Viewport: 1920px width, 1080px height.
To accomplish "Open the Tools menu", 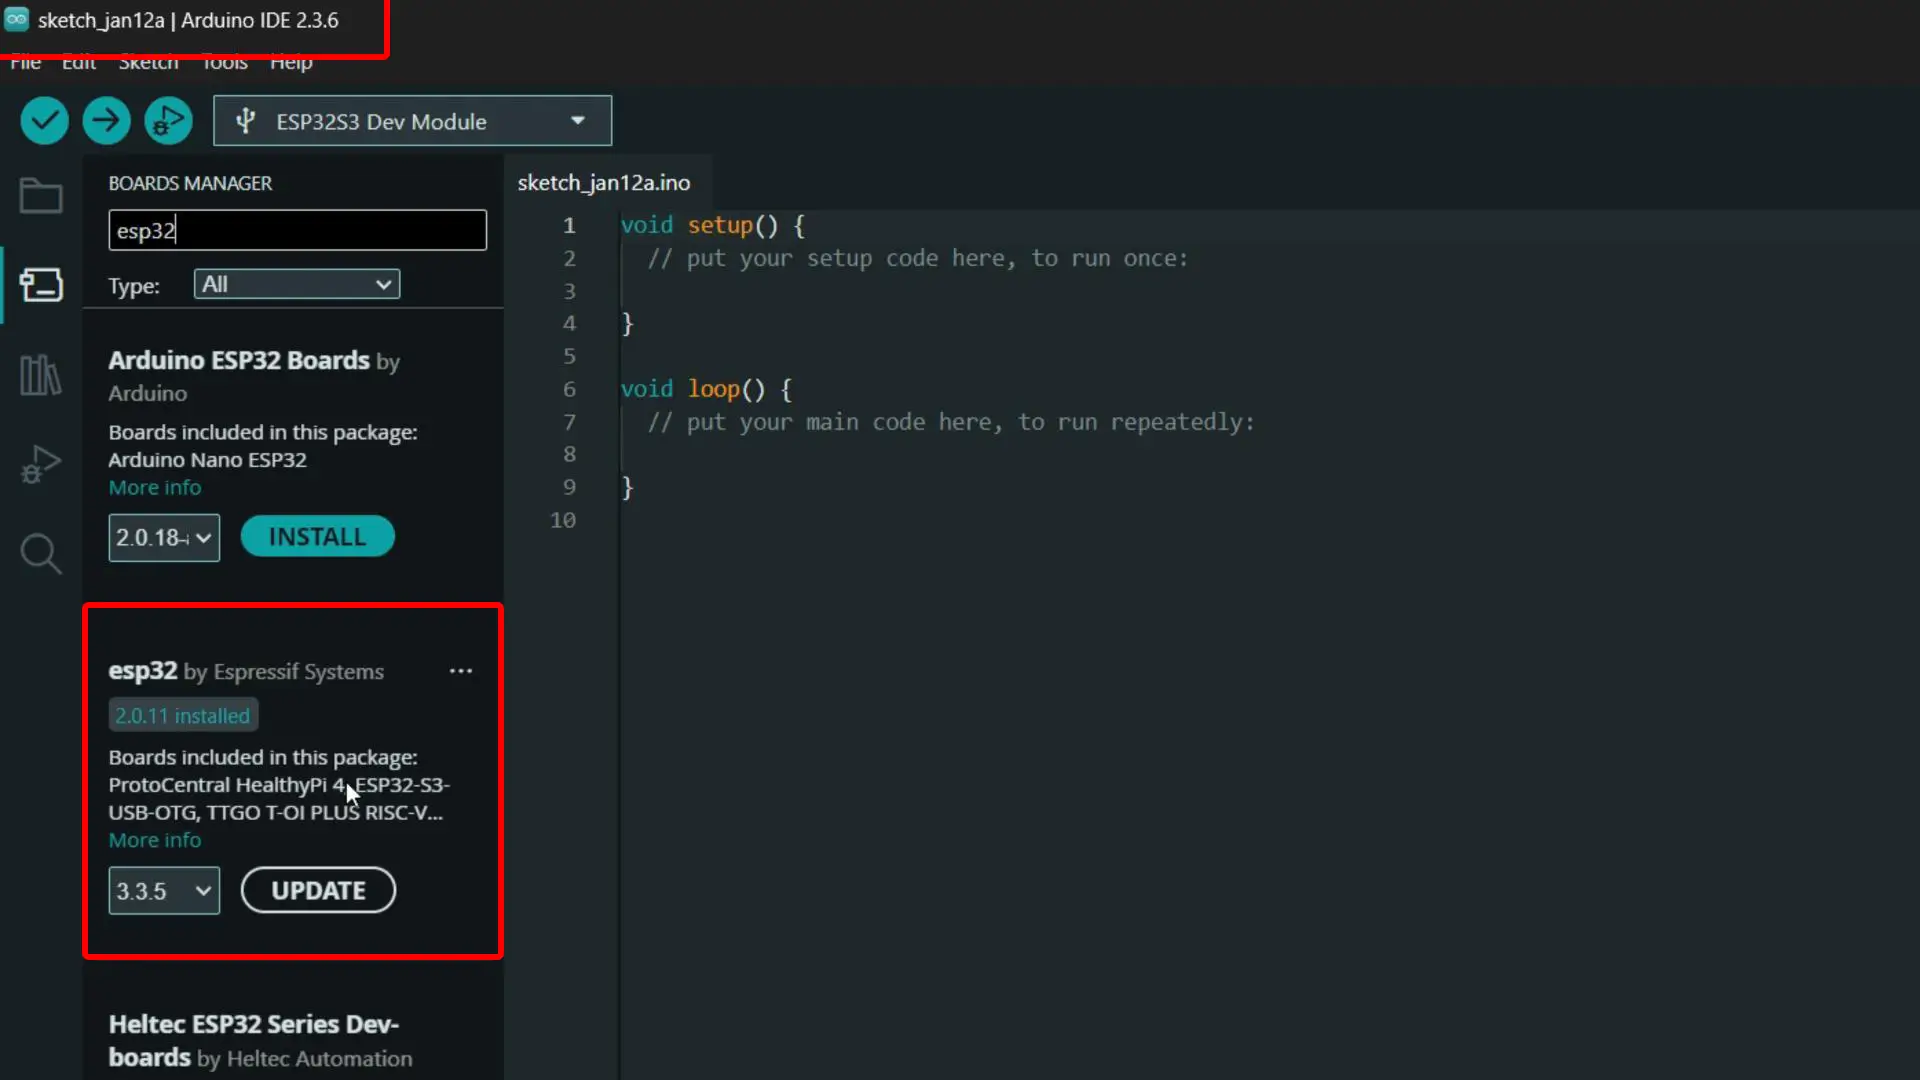I will pyautogui.click(x=225, y=62).
